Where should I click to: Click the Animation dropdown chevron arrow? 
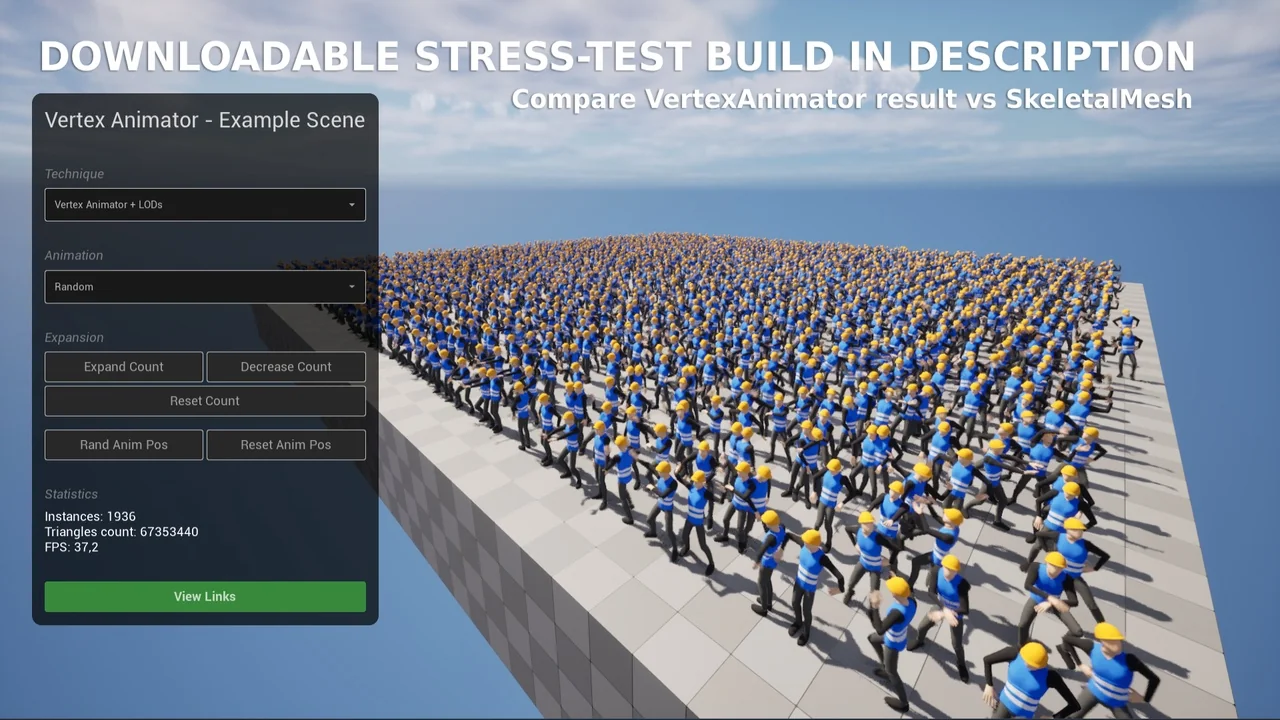(x=351, y=287)
